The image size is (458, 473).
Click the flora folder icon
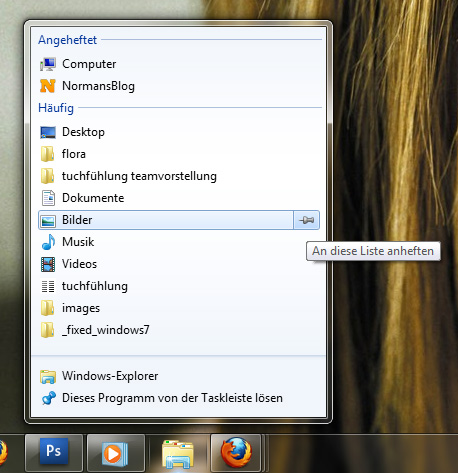pyautogui.click(x=48, y=154)
